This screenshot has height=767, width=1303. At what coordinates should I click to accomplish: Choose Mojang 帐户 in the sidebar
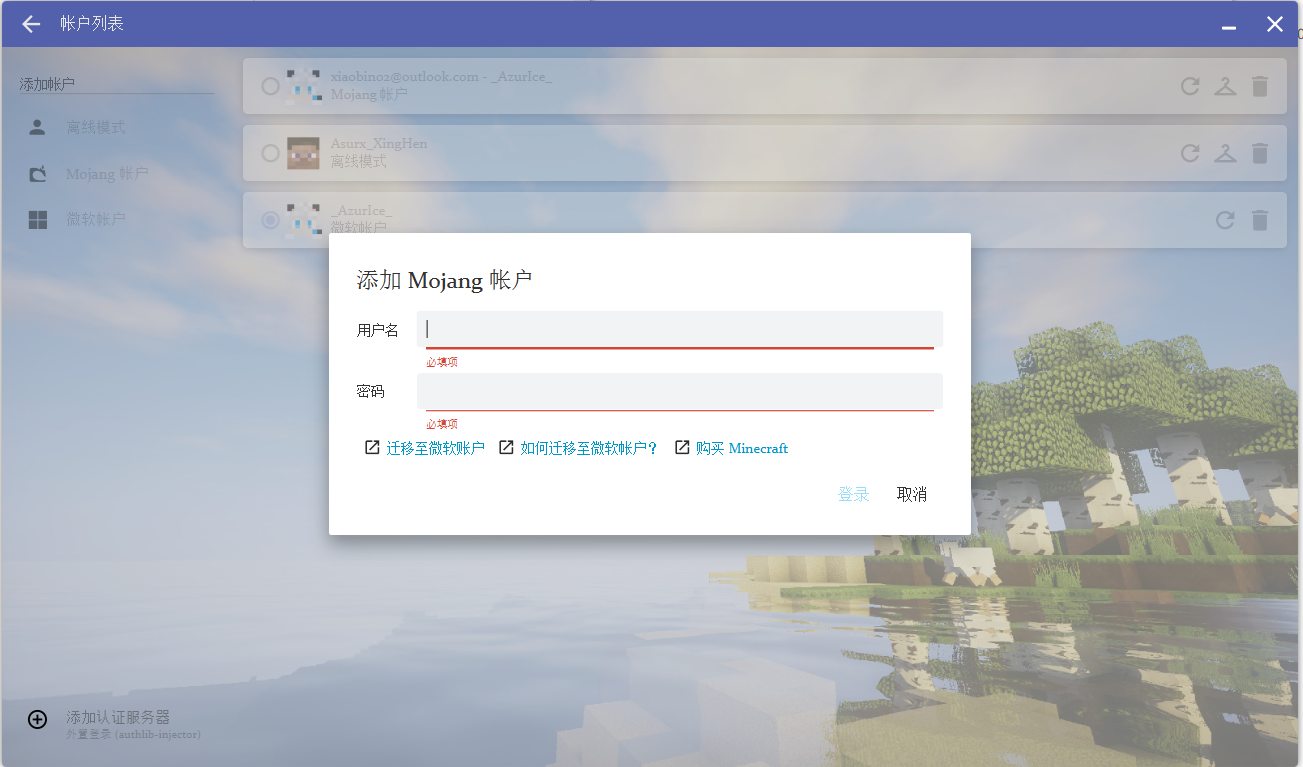106,174
